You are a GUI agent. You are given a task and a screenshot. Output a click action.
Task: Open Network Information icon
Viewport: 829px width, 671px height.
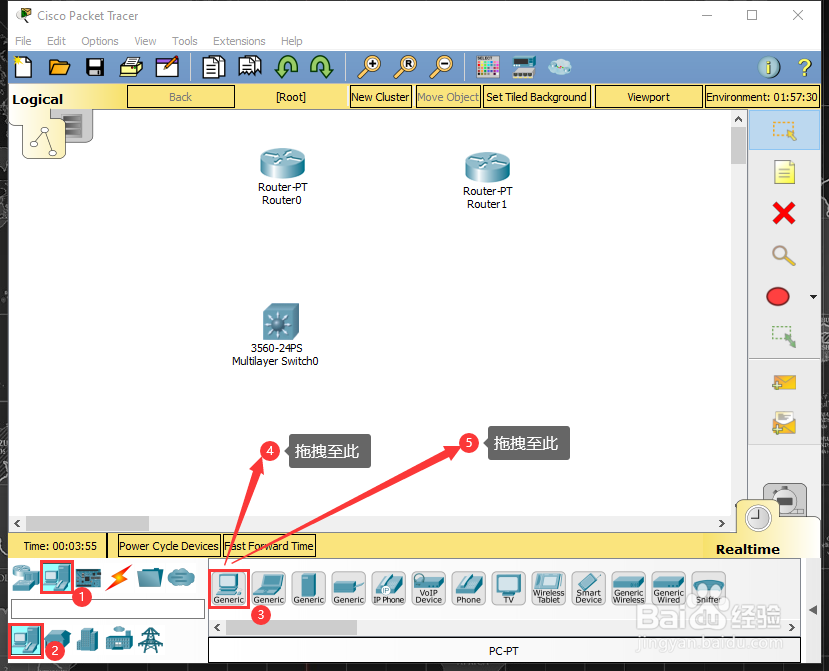(x=769, y=67)
